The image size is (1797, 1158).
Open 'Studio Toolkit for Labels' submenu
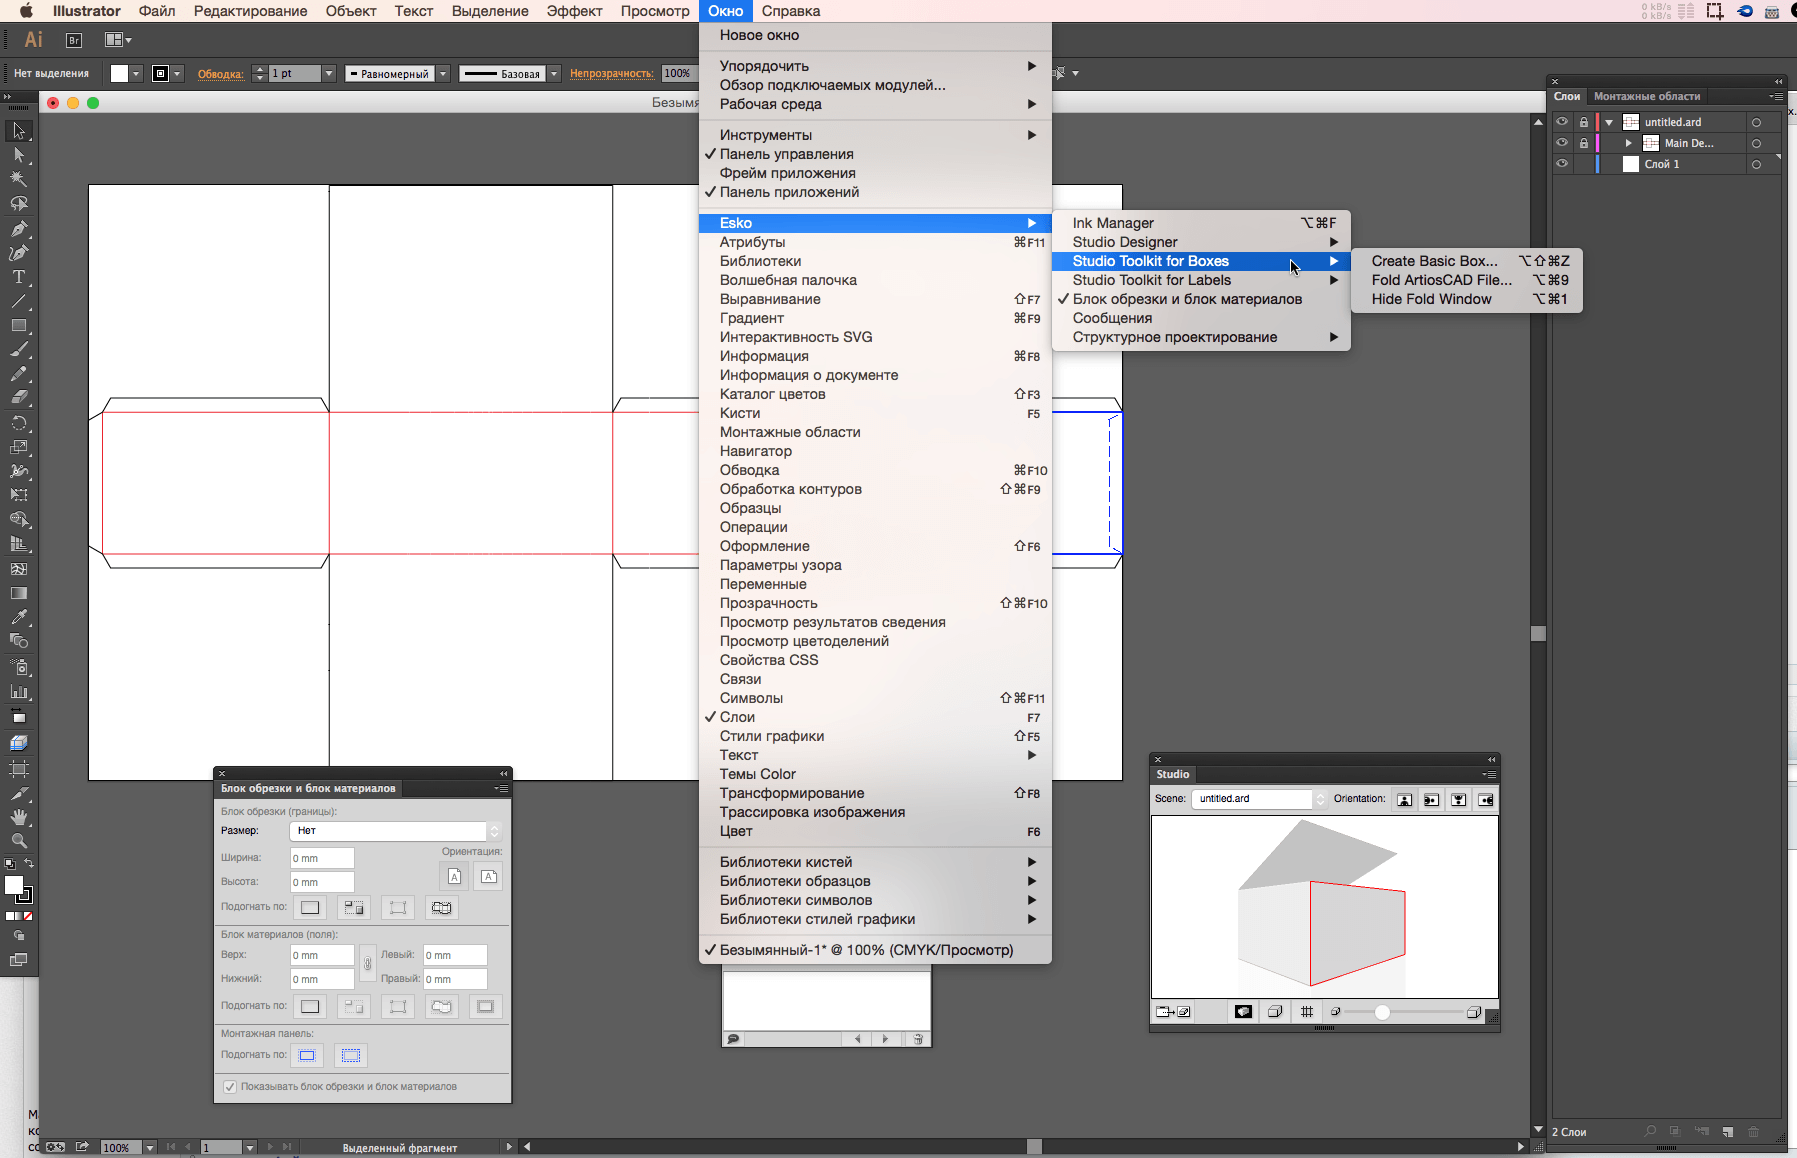click(1200, 280)
